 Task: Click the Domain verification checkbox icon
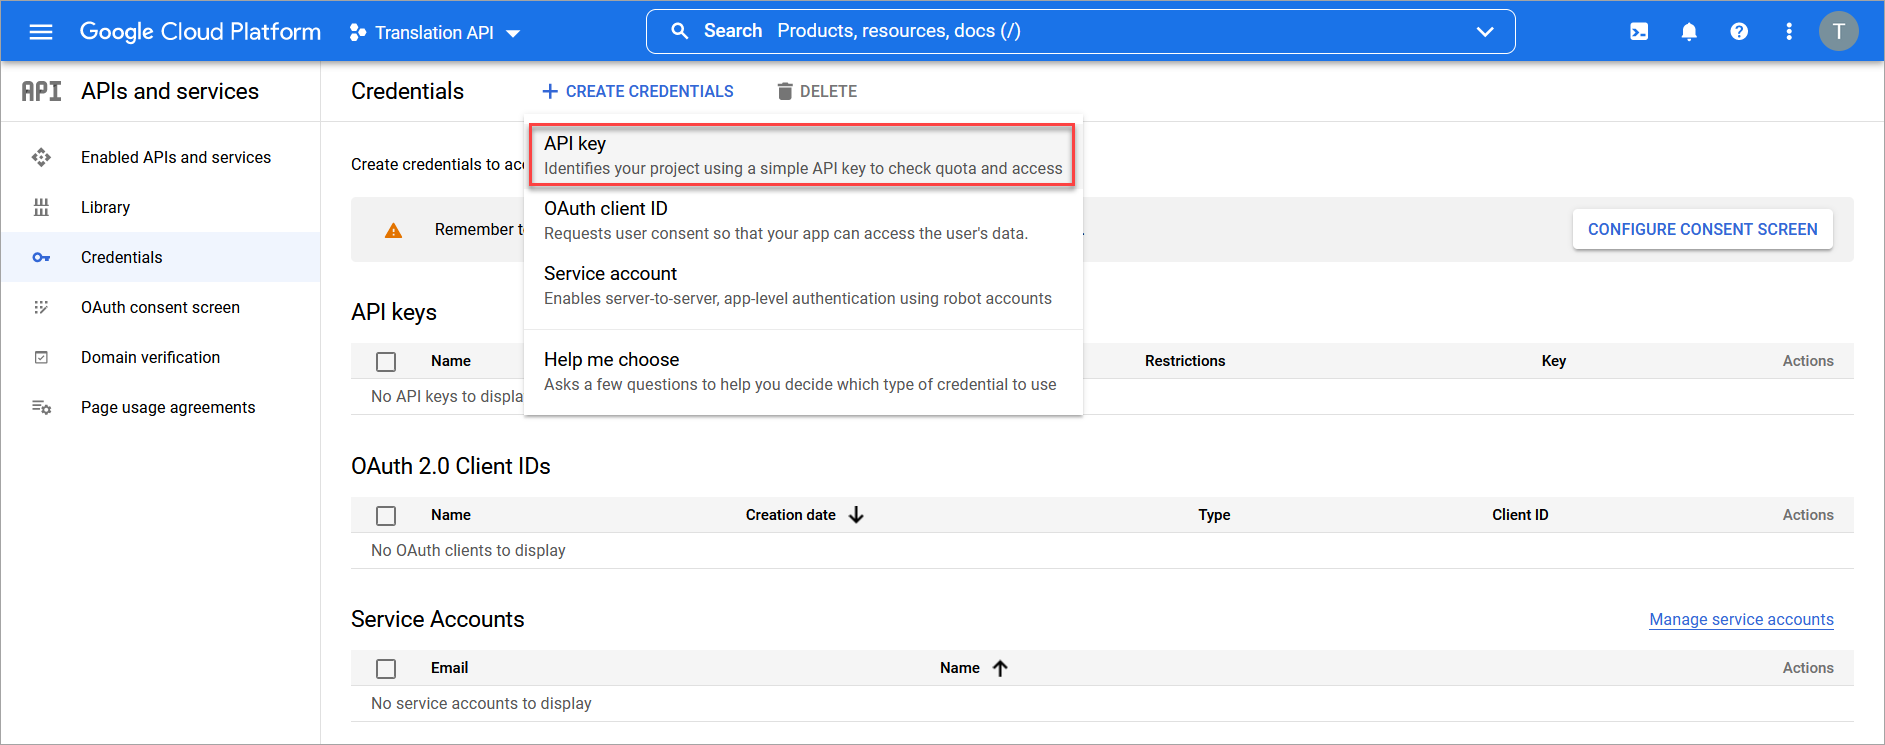[x=41, y=357]
